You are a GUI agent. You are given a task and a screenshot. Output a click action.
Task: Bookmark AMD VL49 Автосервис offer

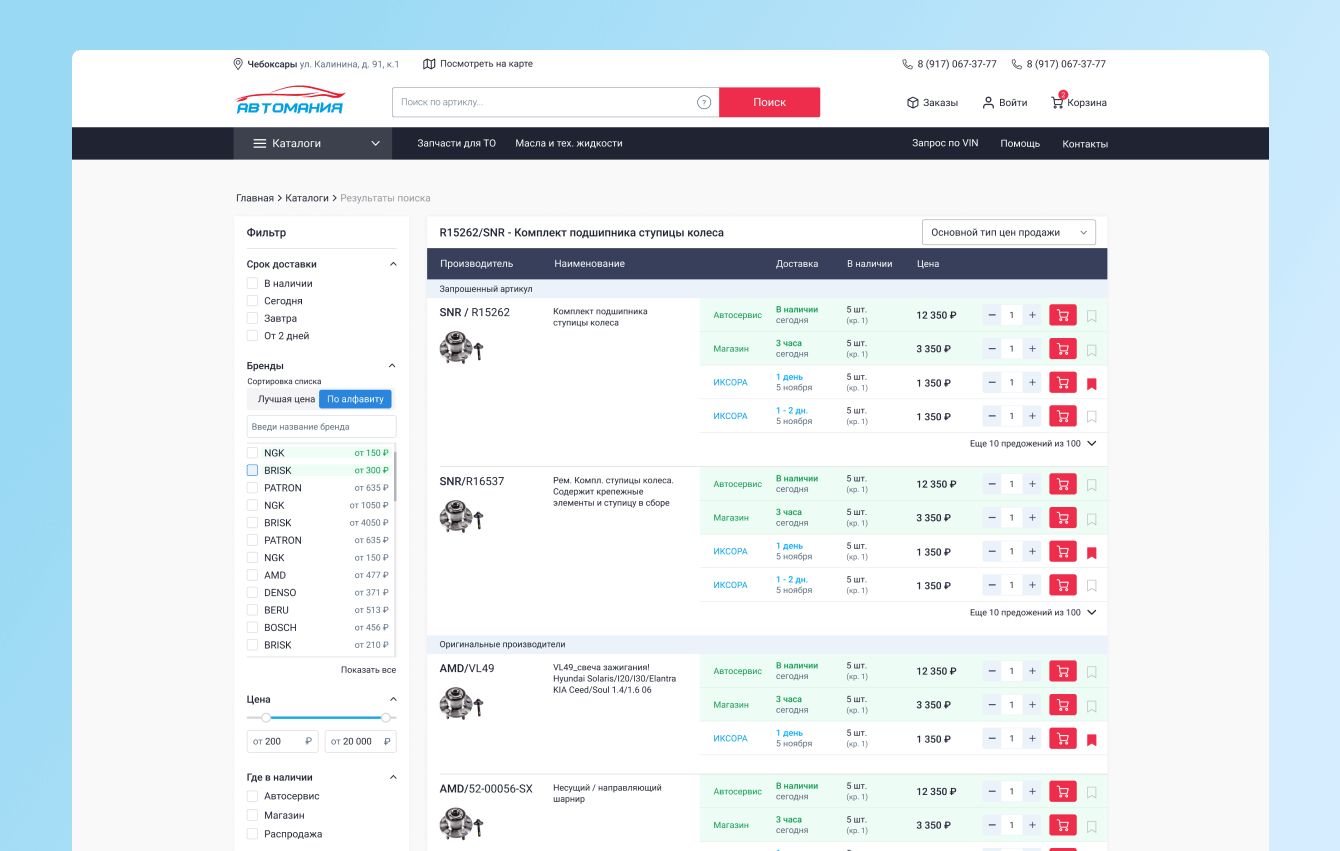click(x=1092, y=672)
